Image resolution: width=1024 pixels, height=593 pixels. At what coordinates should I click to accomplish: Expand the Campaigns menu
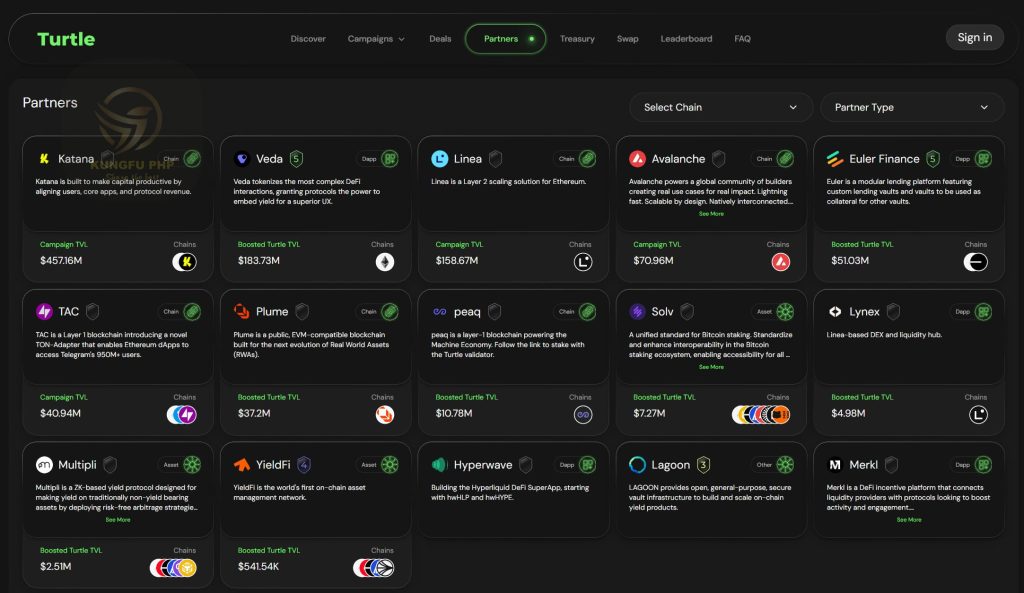pyautogui.click(x=376, y=39)
